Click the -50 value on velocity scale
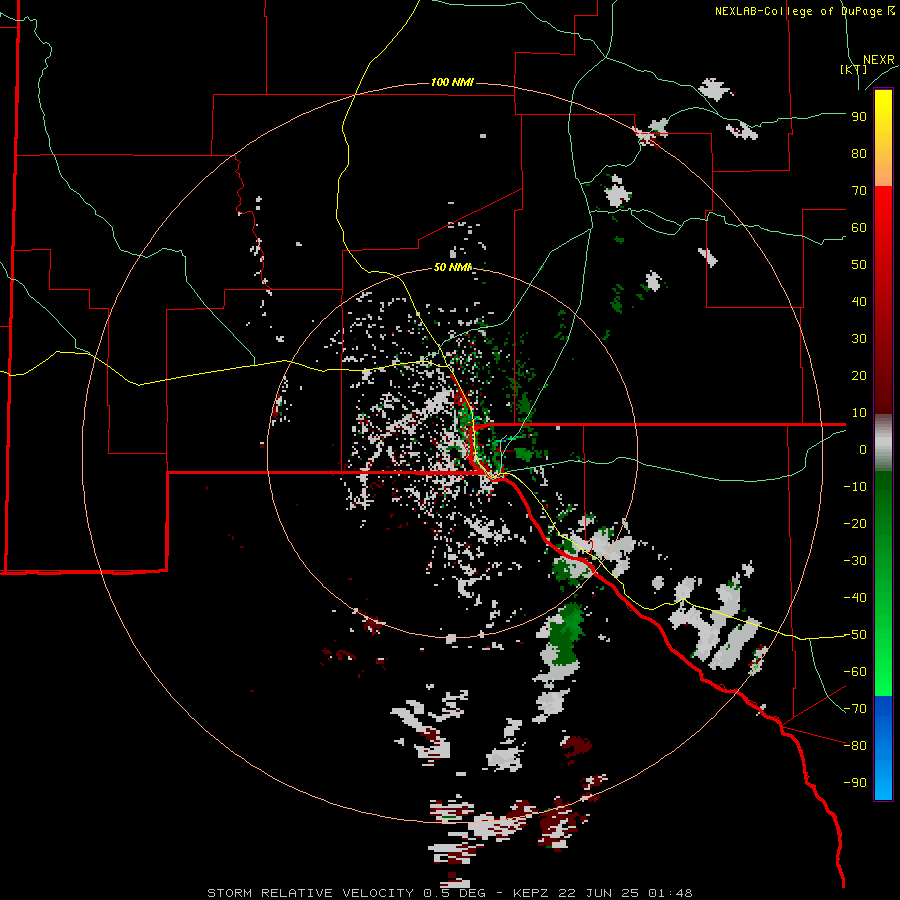The height and width of the screenshot is (900, 900). (855, 635)
